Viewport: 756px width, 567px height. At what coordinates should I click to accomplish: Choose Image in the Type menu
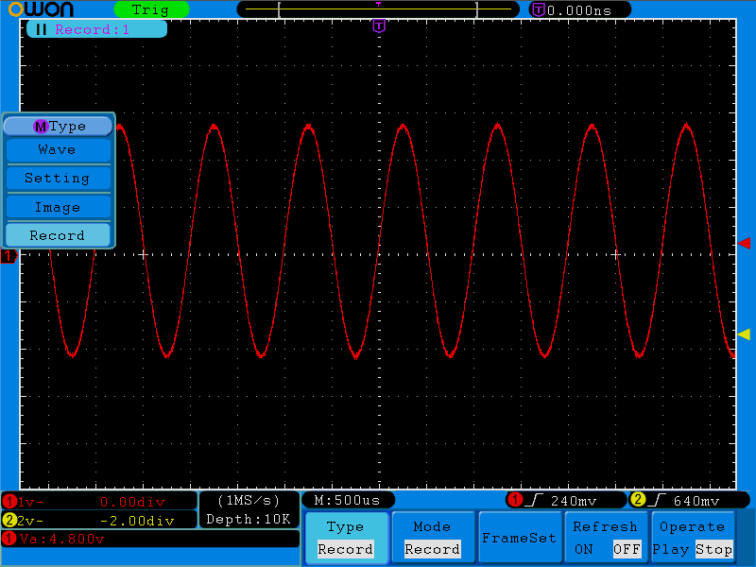(x=57, y=207)
